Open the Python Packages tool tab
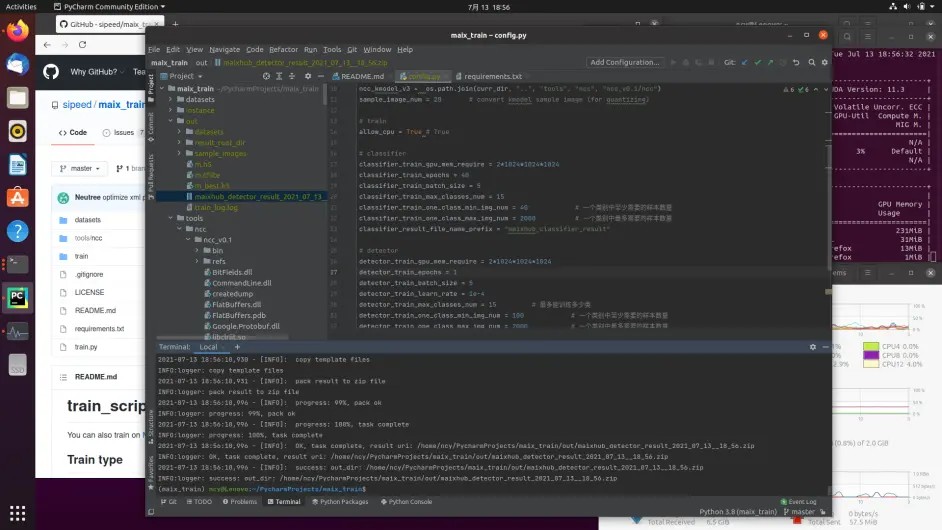 coord(340,502)
